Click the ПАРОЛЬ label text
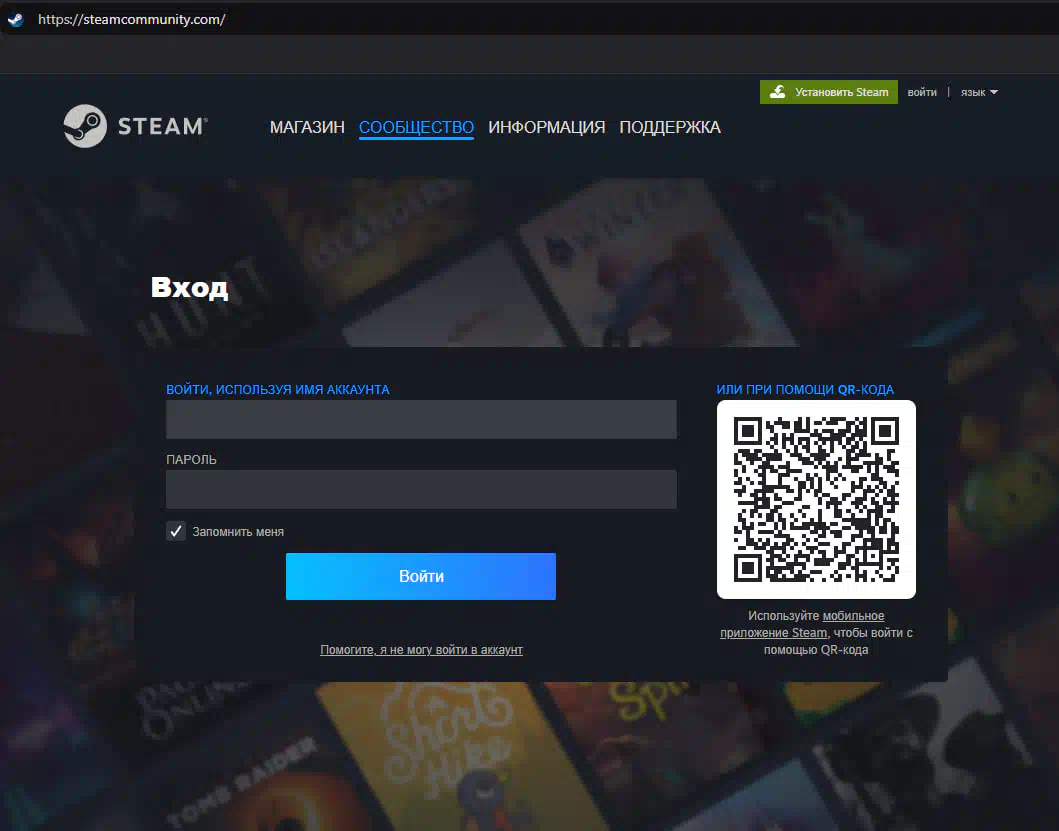 191,459
